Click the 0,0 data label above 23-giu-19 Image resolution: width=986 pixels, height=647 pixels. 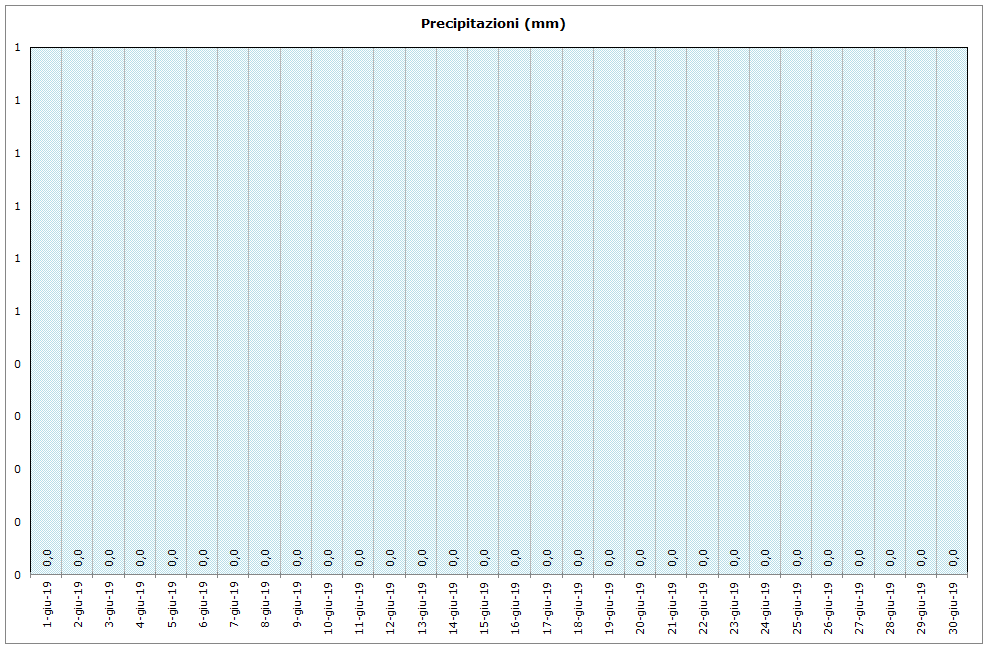pyautogui.click(x=734, y=558)
